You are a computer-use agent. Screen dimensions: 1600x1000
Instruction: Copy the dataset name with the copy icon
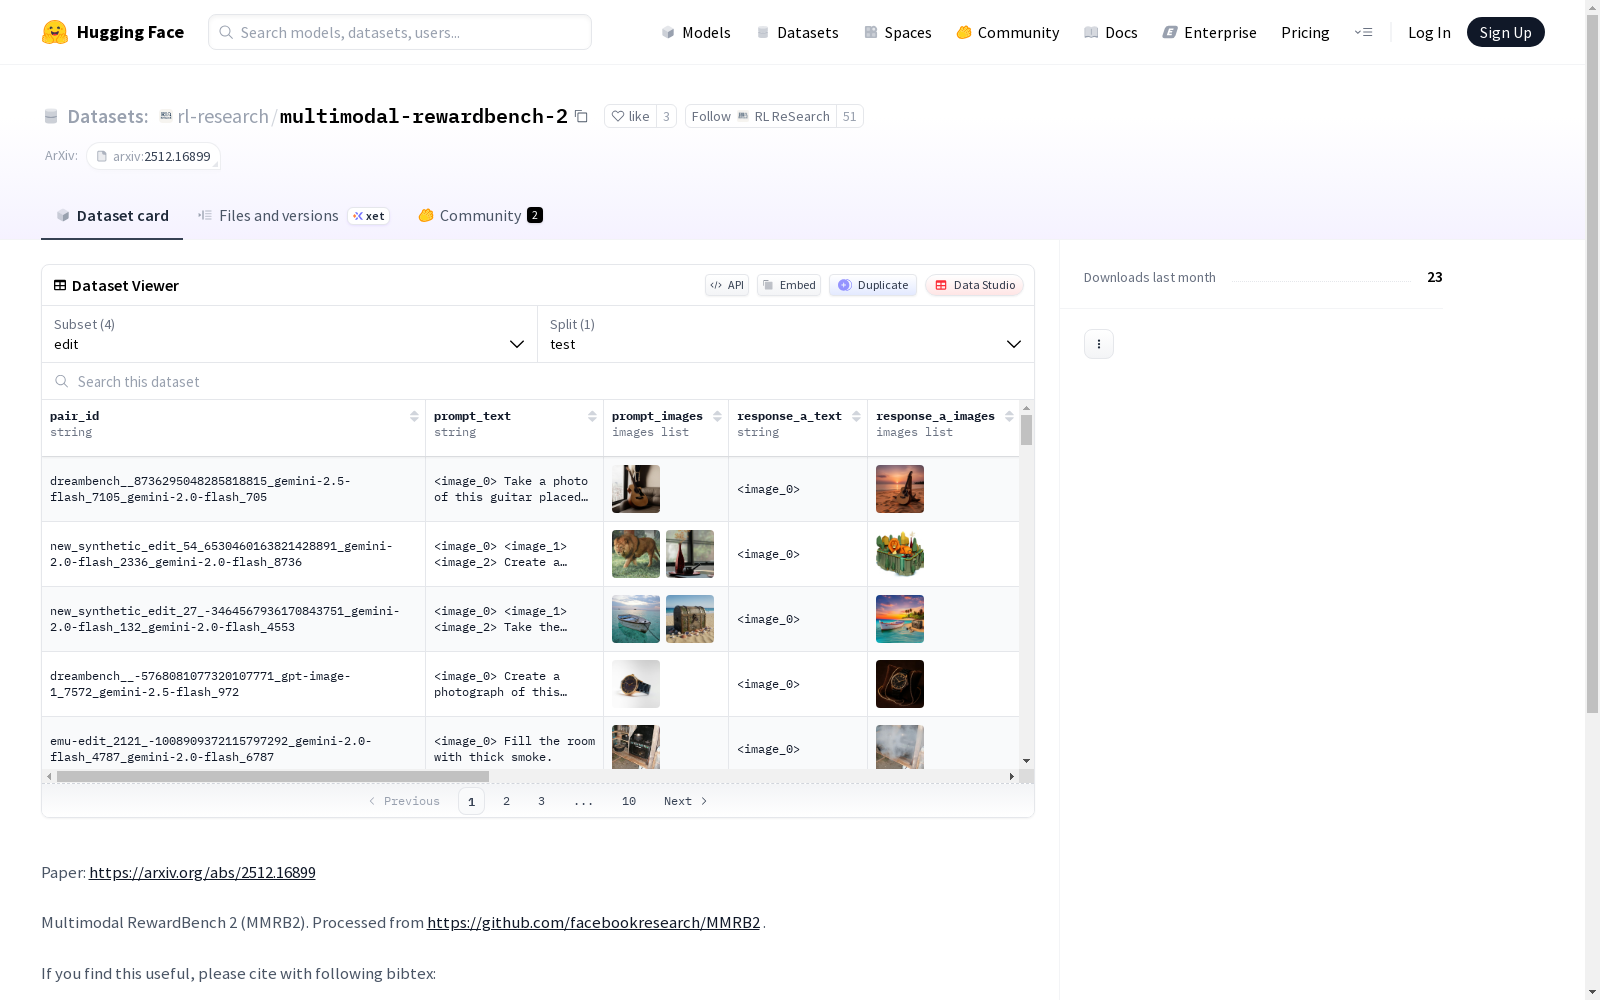click(581, 116)
